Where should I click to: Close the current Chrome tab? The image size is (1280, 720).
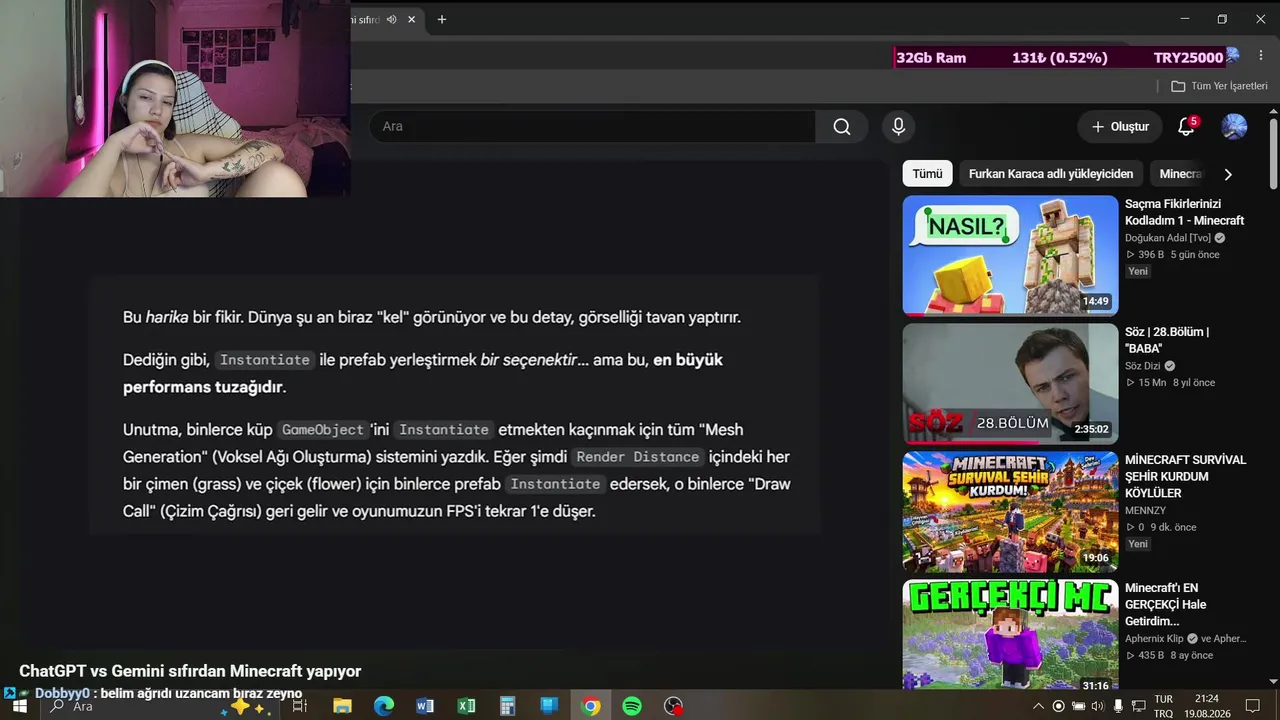[x=411, y=19]
